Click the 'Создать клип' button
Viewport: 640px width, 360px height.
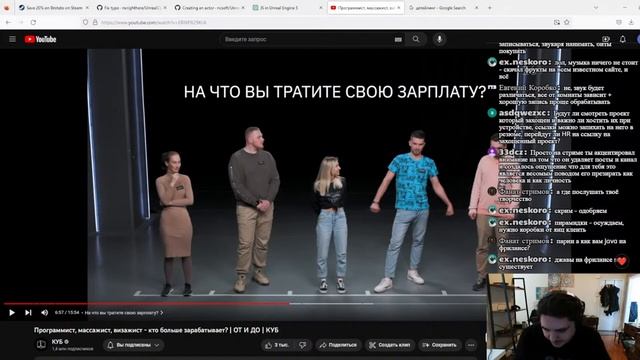click(x=390, y=345)
